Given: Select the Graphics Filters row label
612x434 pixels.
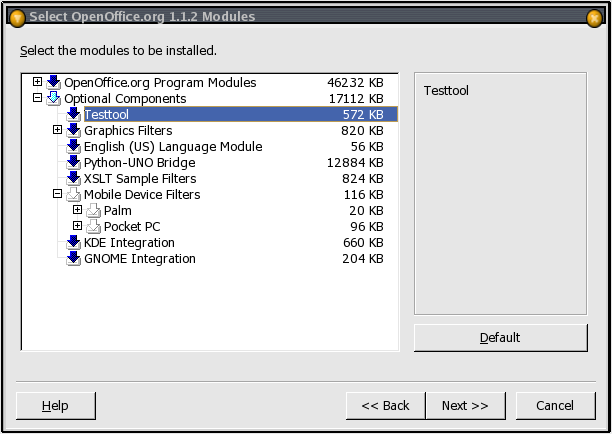Looking at the screenshot, I should (128, 130).
